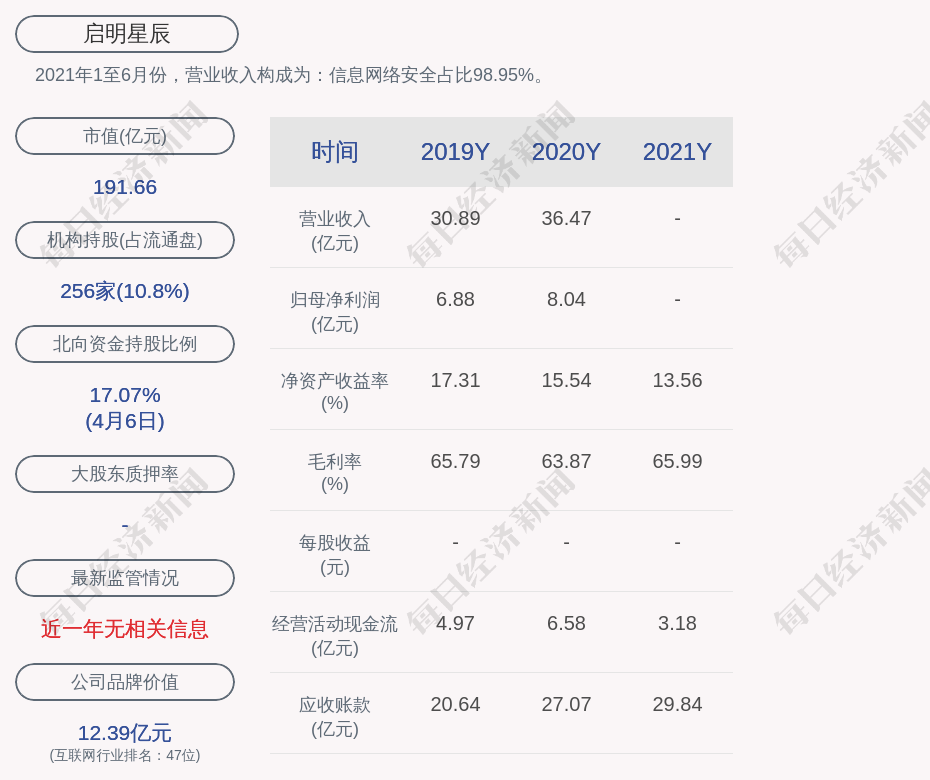Click the 时间 column header
Viewport: 930px width, 780px height.
pyautogui.click(x=335, y=152)
